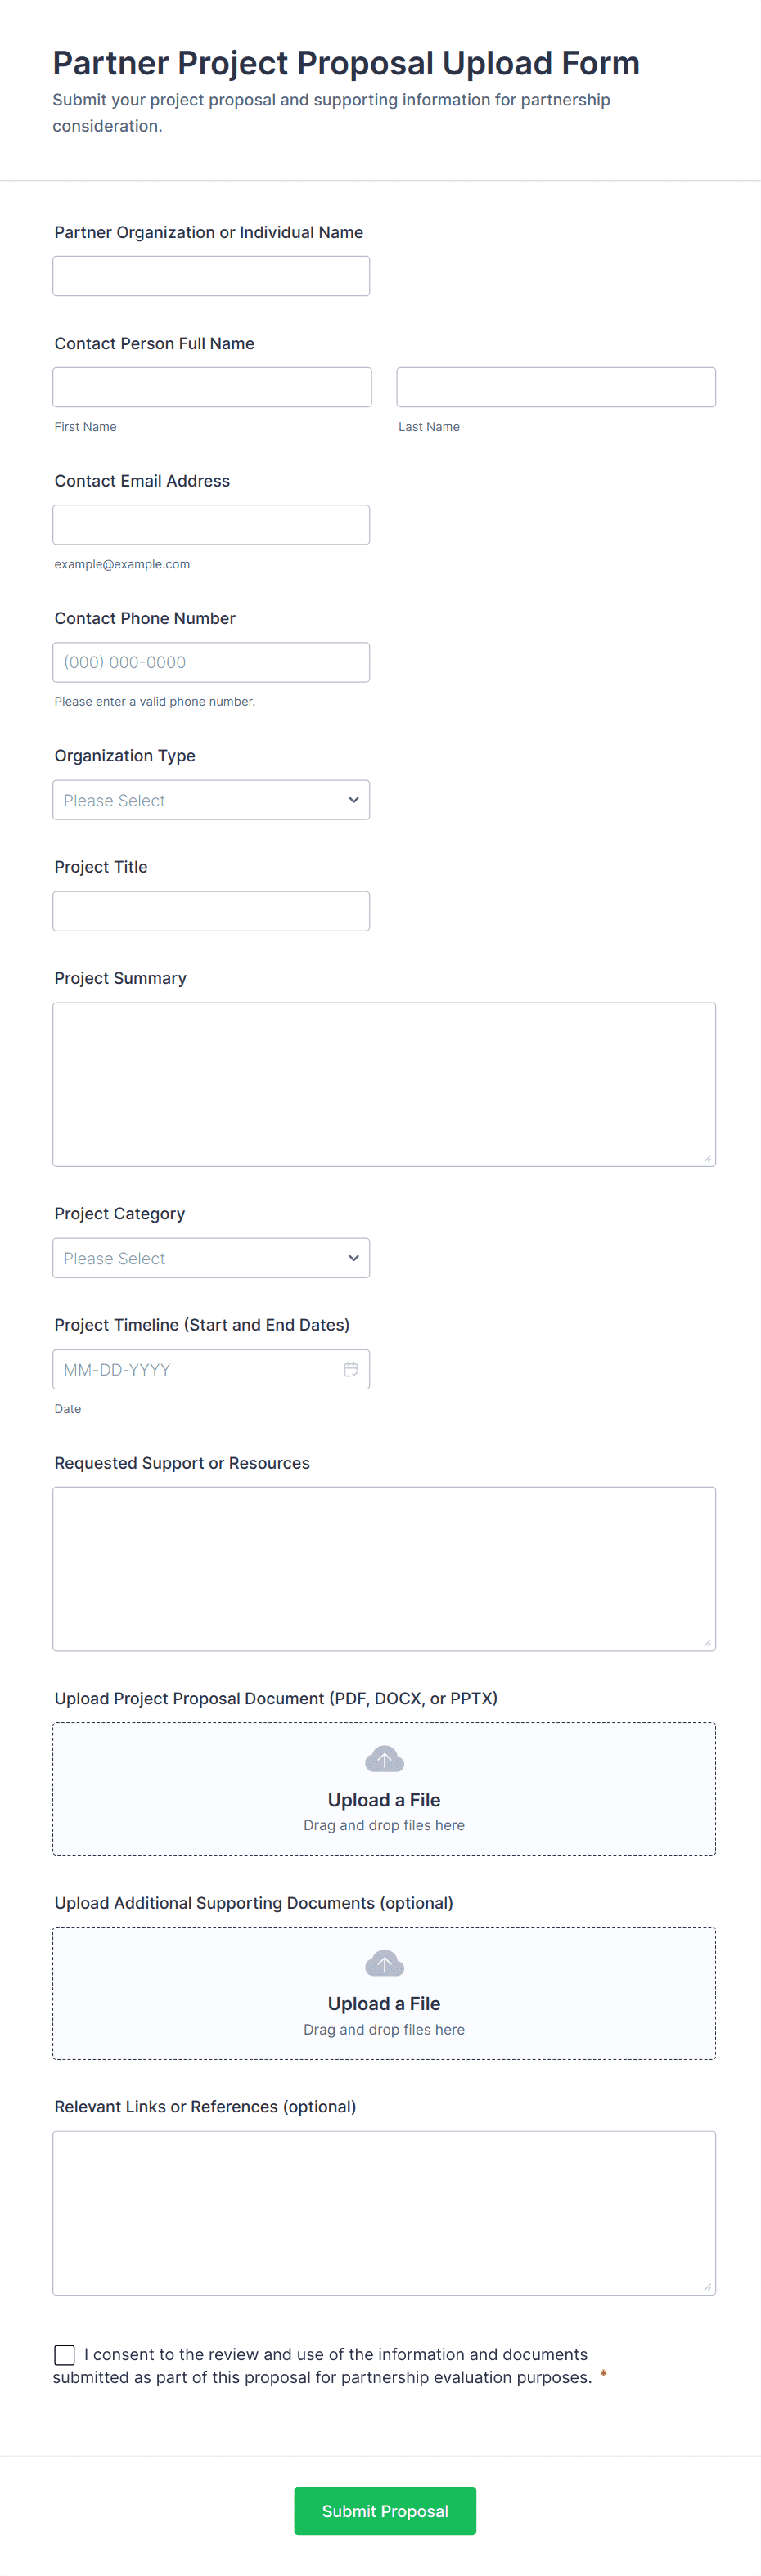Click the First Name input field
Image resolution: width=761 pixels, height=2576 pixels.
pos(211,386)
